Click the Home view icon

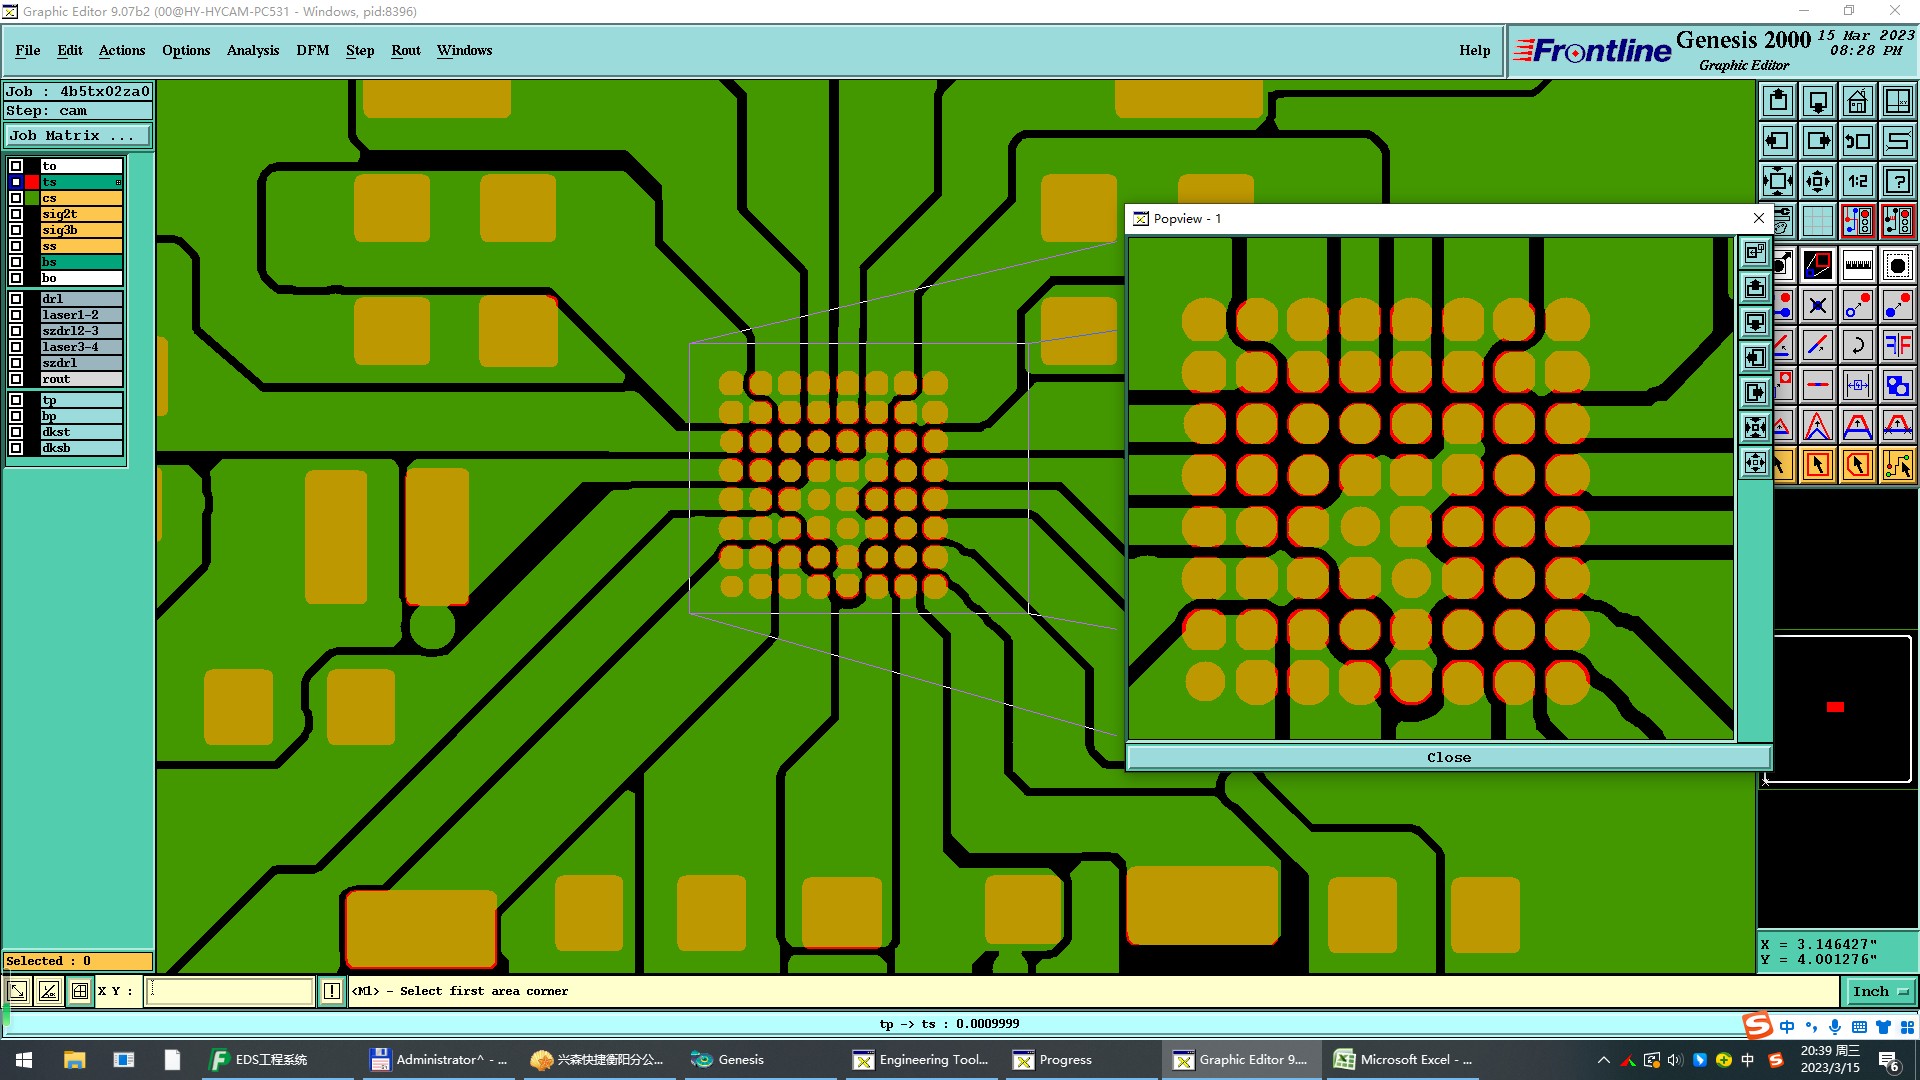coord(1857,101)
